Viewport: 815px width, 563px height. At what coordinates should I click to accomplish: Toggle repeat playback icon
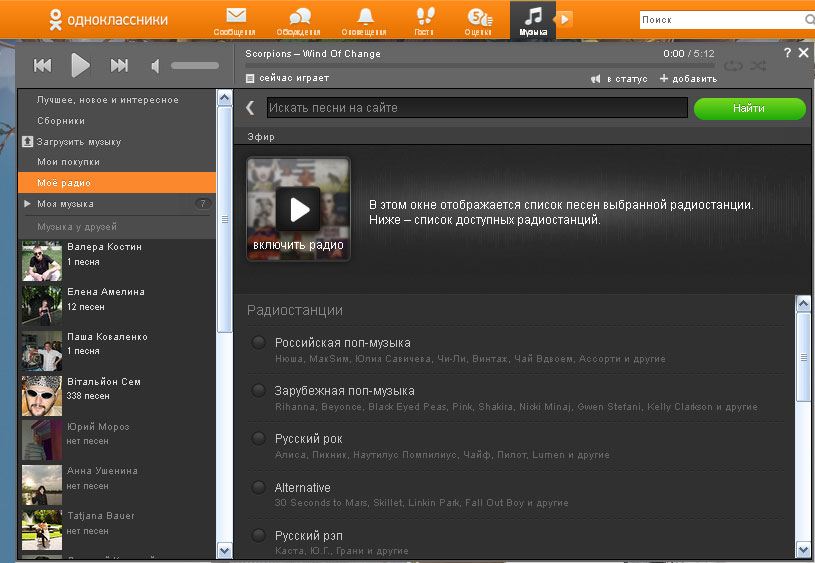[x=734, y=66]
